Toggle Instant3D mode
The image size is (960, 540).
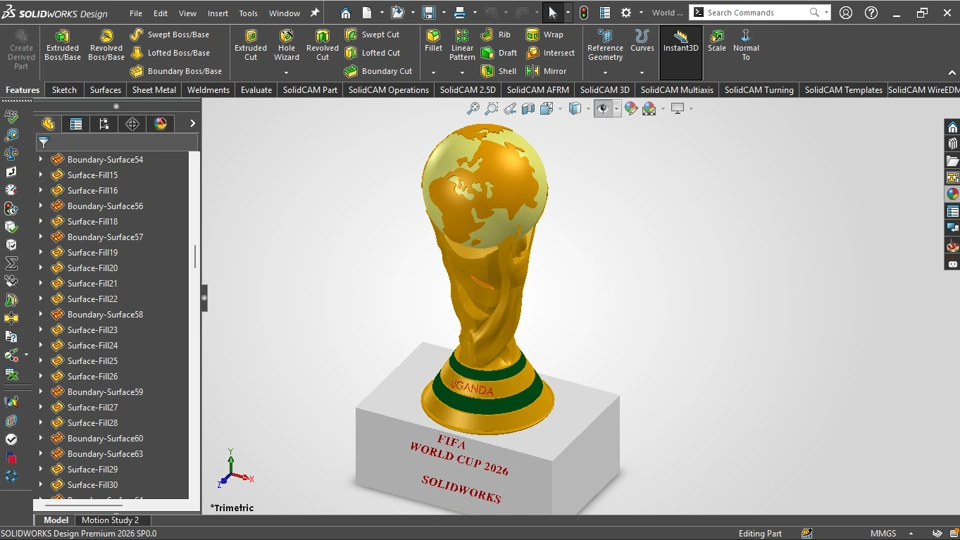coord(680,52)
